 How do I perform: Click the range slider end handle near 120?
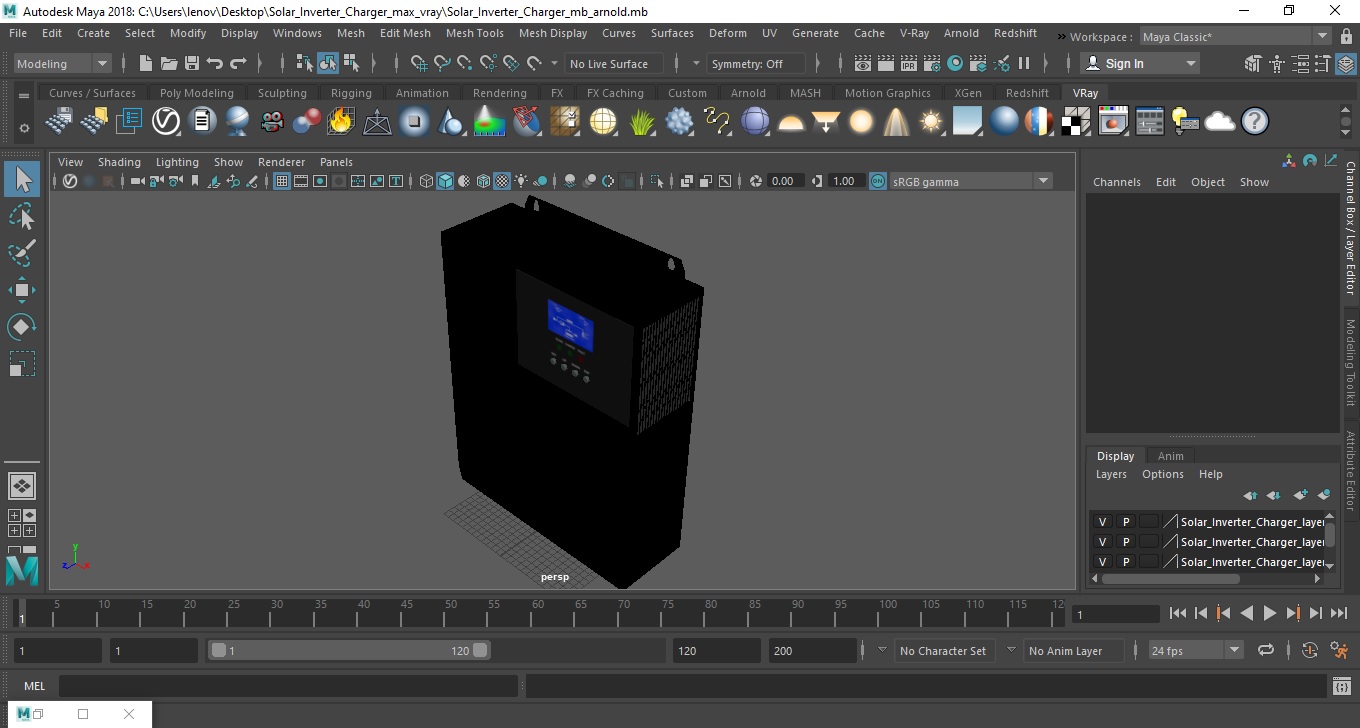pos(481,650)
